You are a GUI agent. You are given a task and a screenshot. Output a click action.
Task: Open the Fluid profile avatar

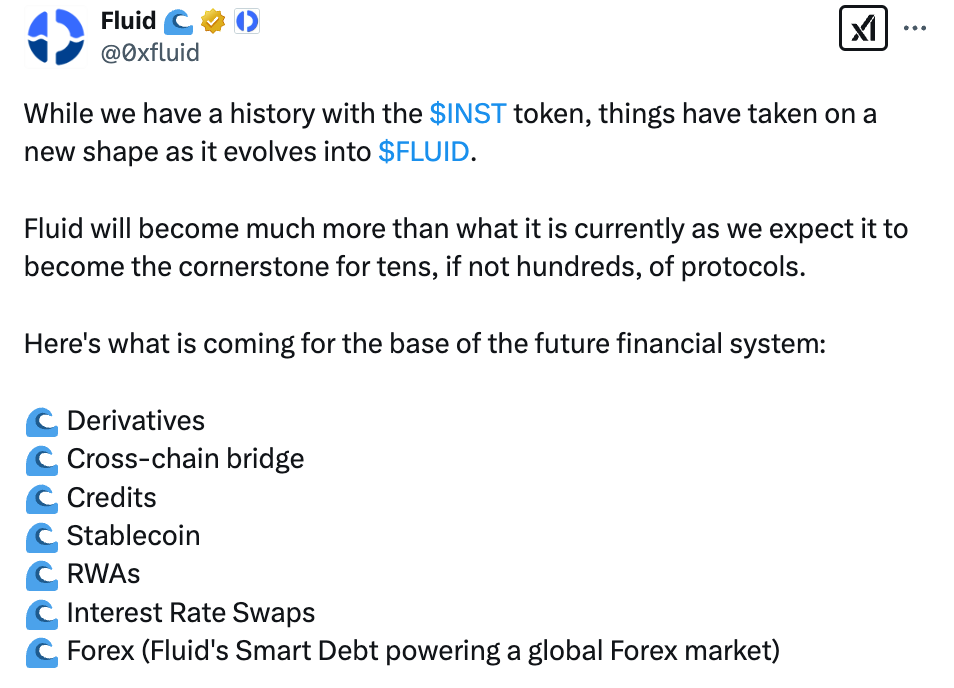[x=56, y=37]
